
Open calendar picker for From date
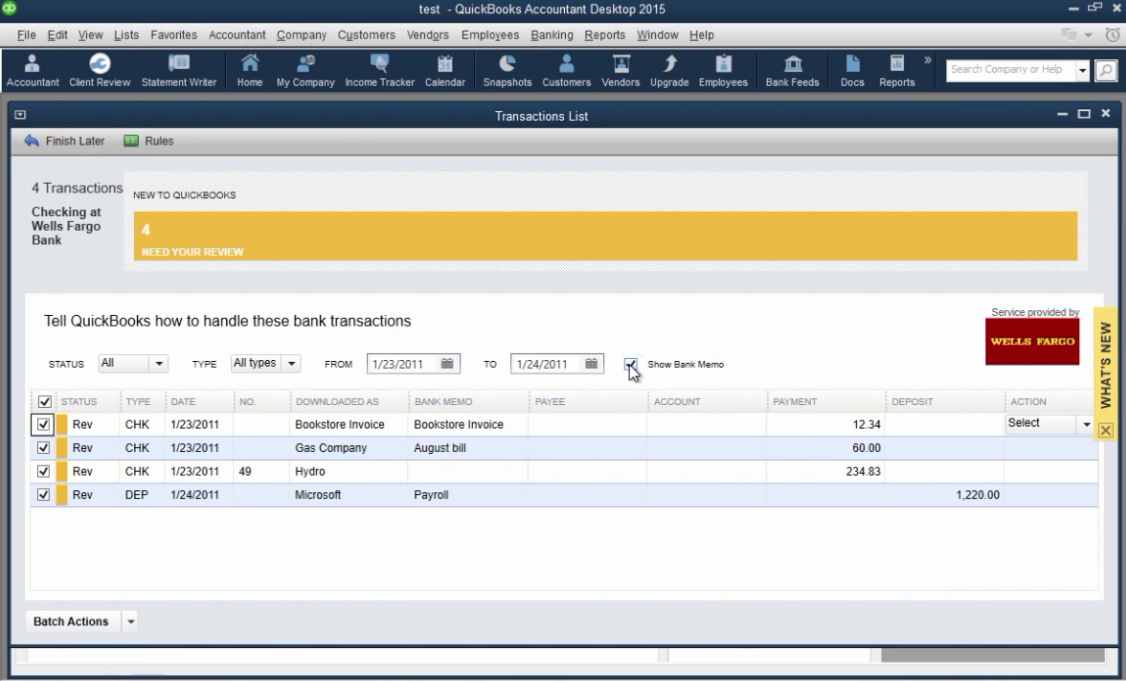[x=447, y=364]
